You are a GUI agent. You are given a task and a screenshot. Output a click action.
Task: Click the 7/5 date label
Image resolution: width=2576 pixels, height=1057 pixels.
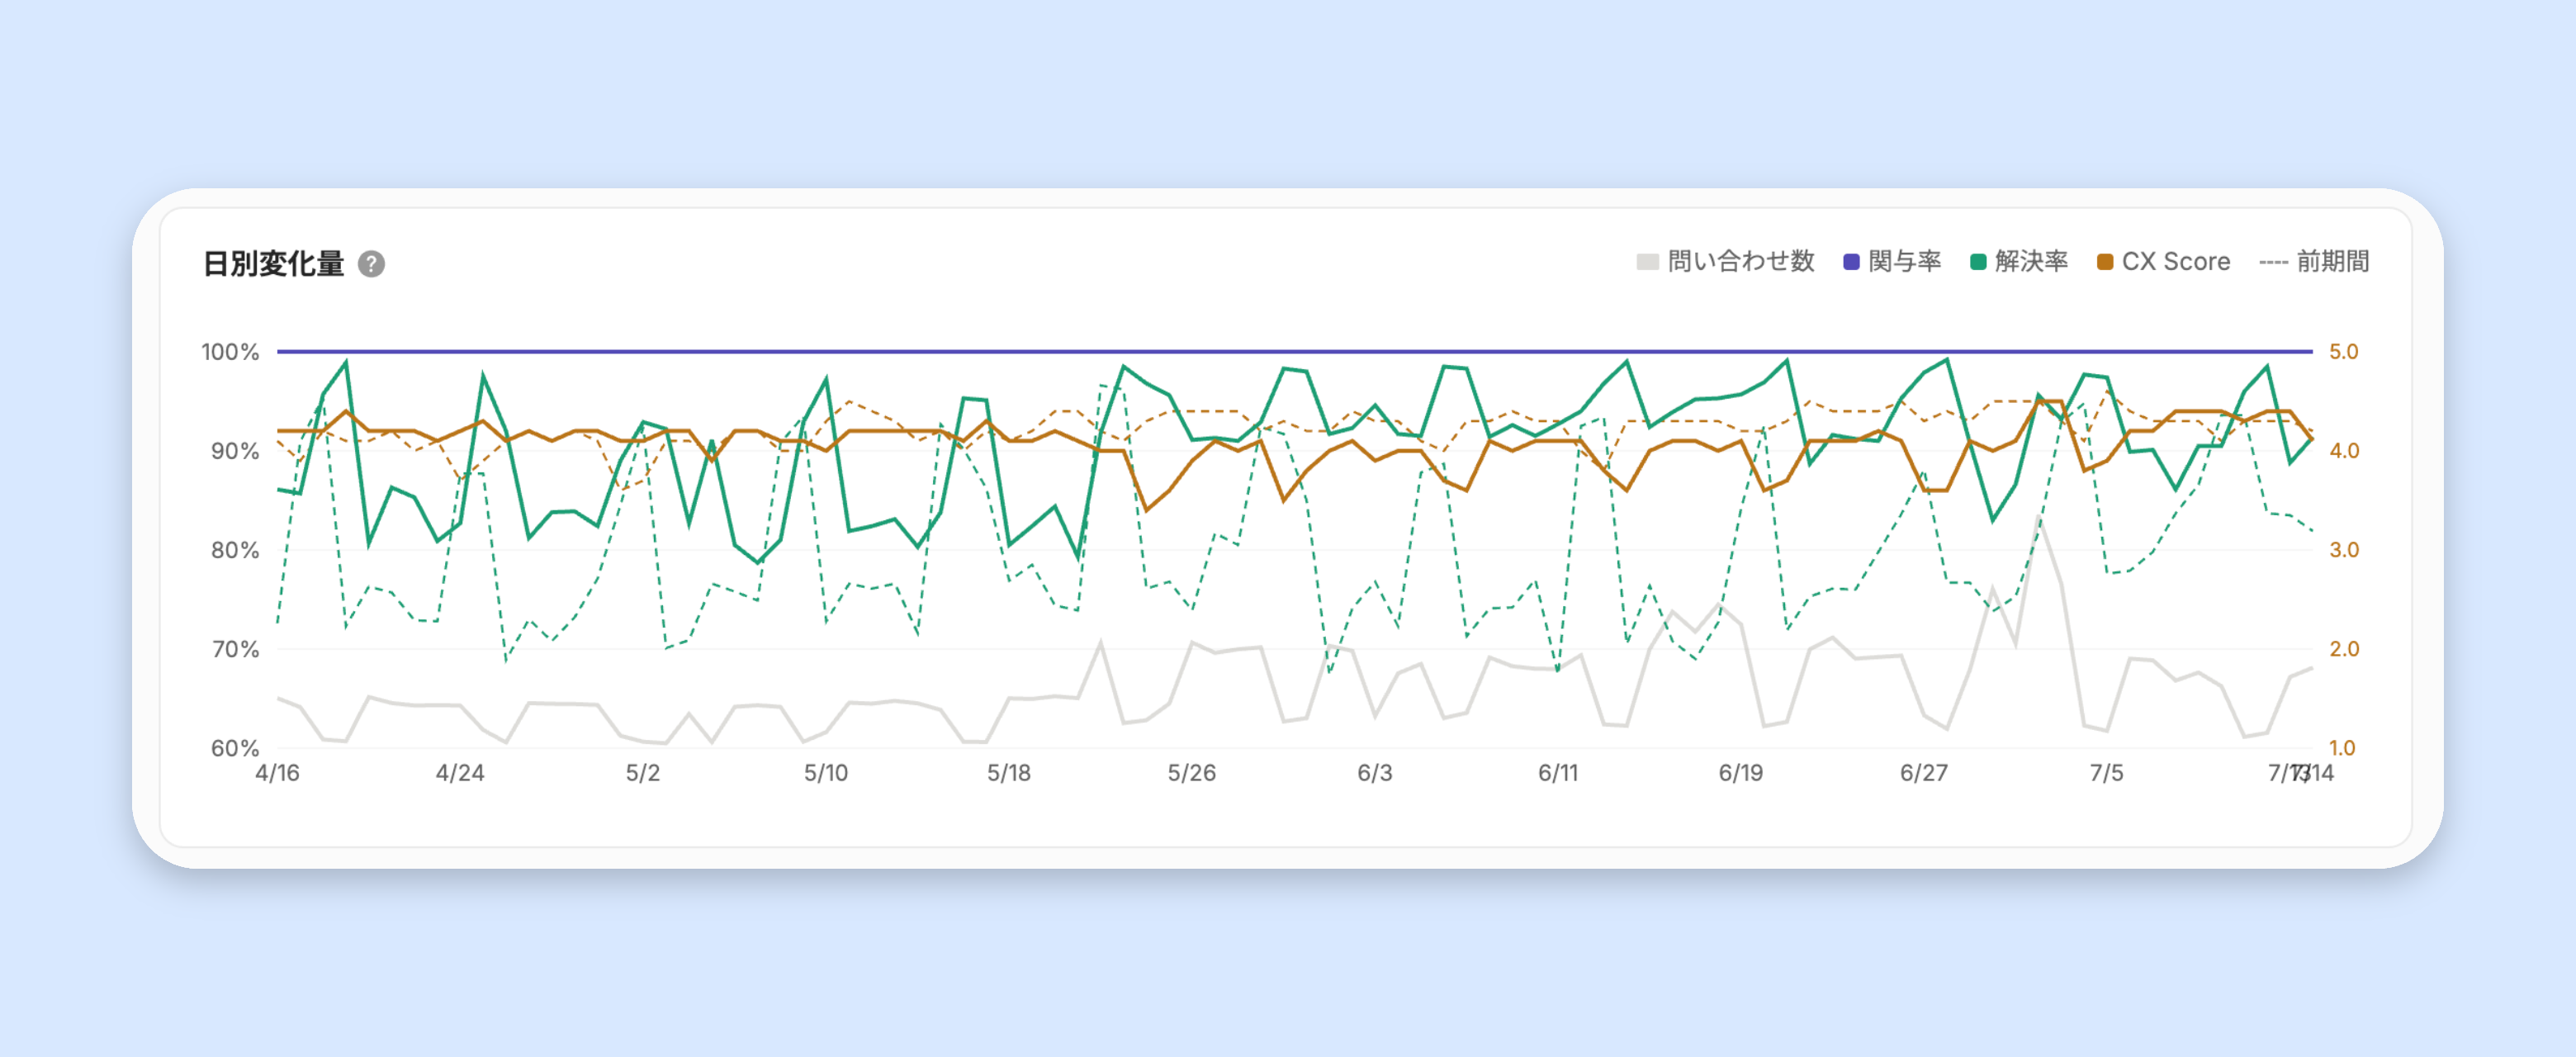[x=2106, y=773]
